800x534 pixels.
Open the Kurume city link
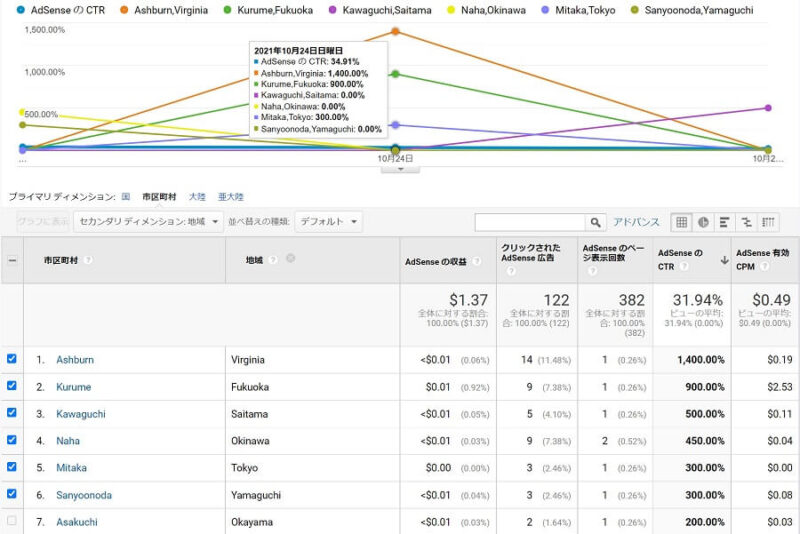73,387
